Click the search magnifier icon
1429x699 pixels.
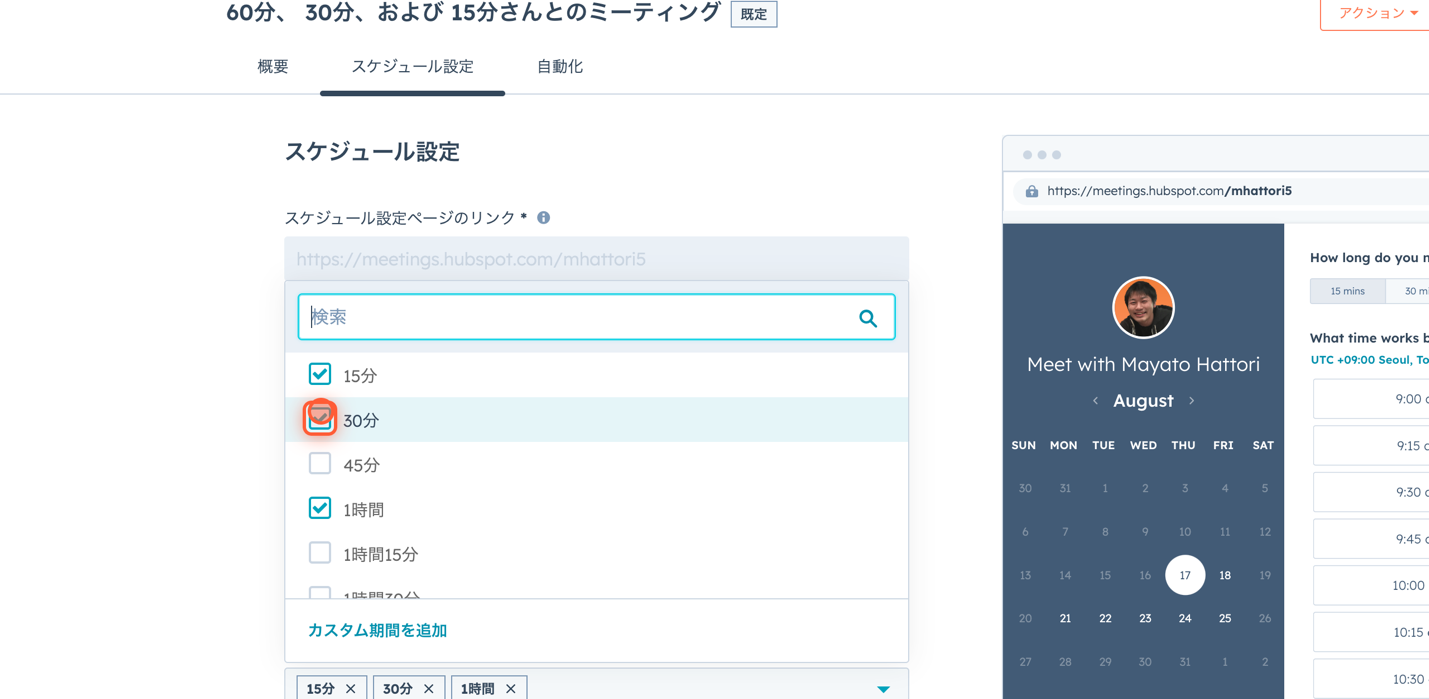(868, 318)
